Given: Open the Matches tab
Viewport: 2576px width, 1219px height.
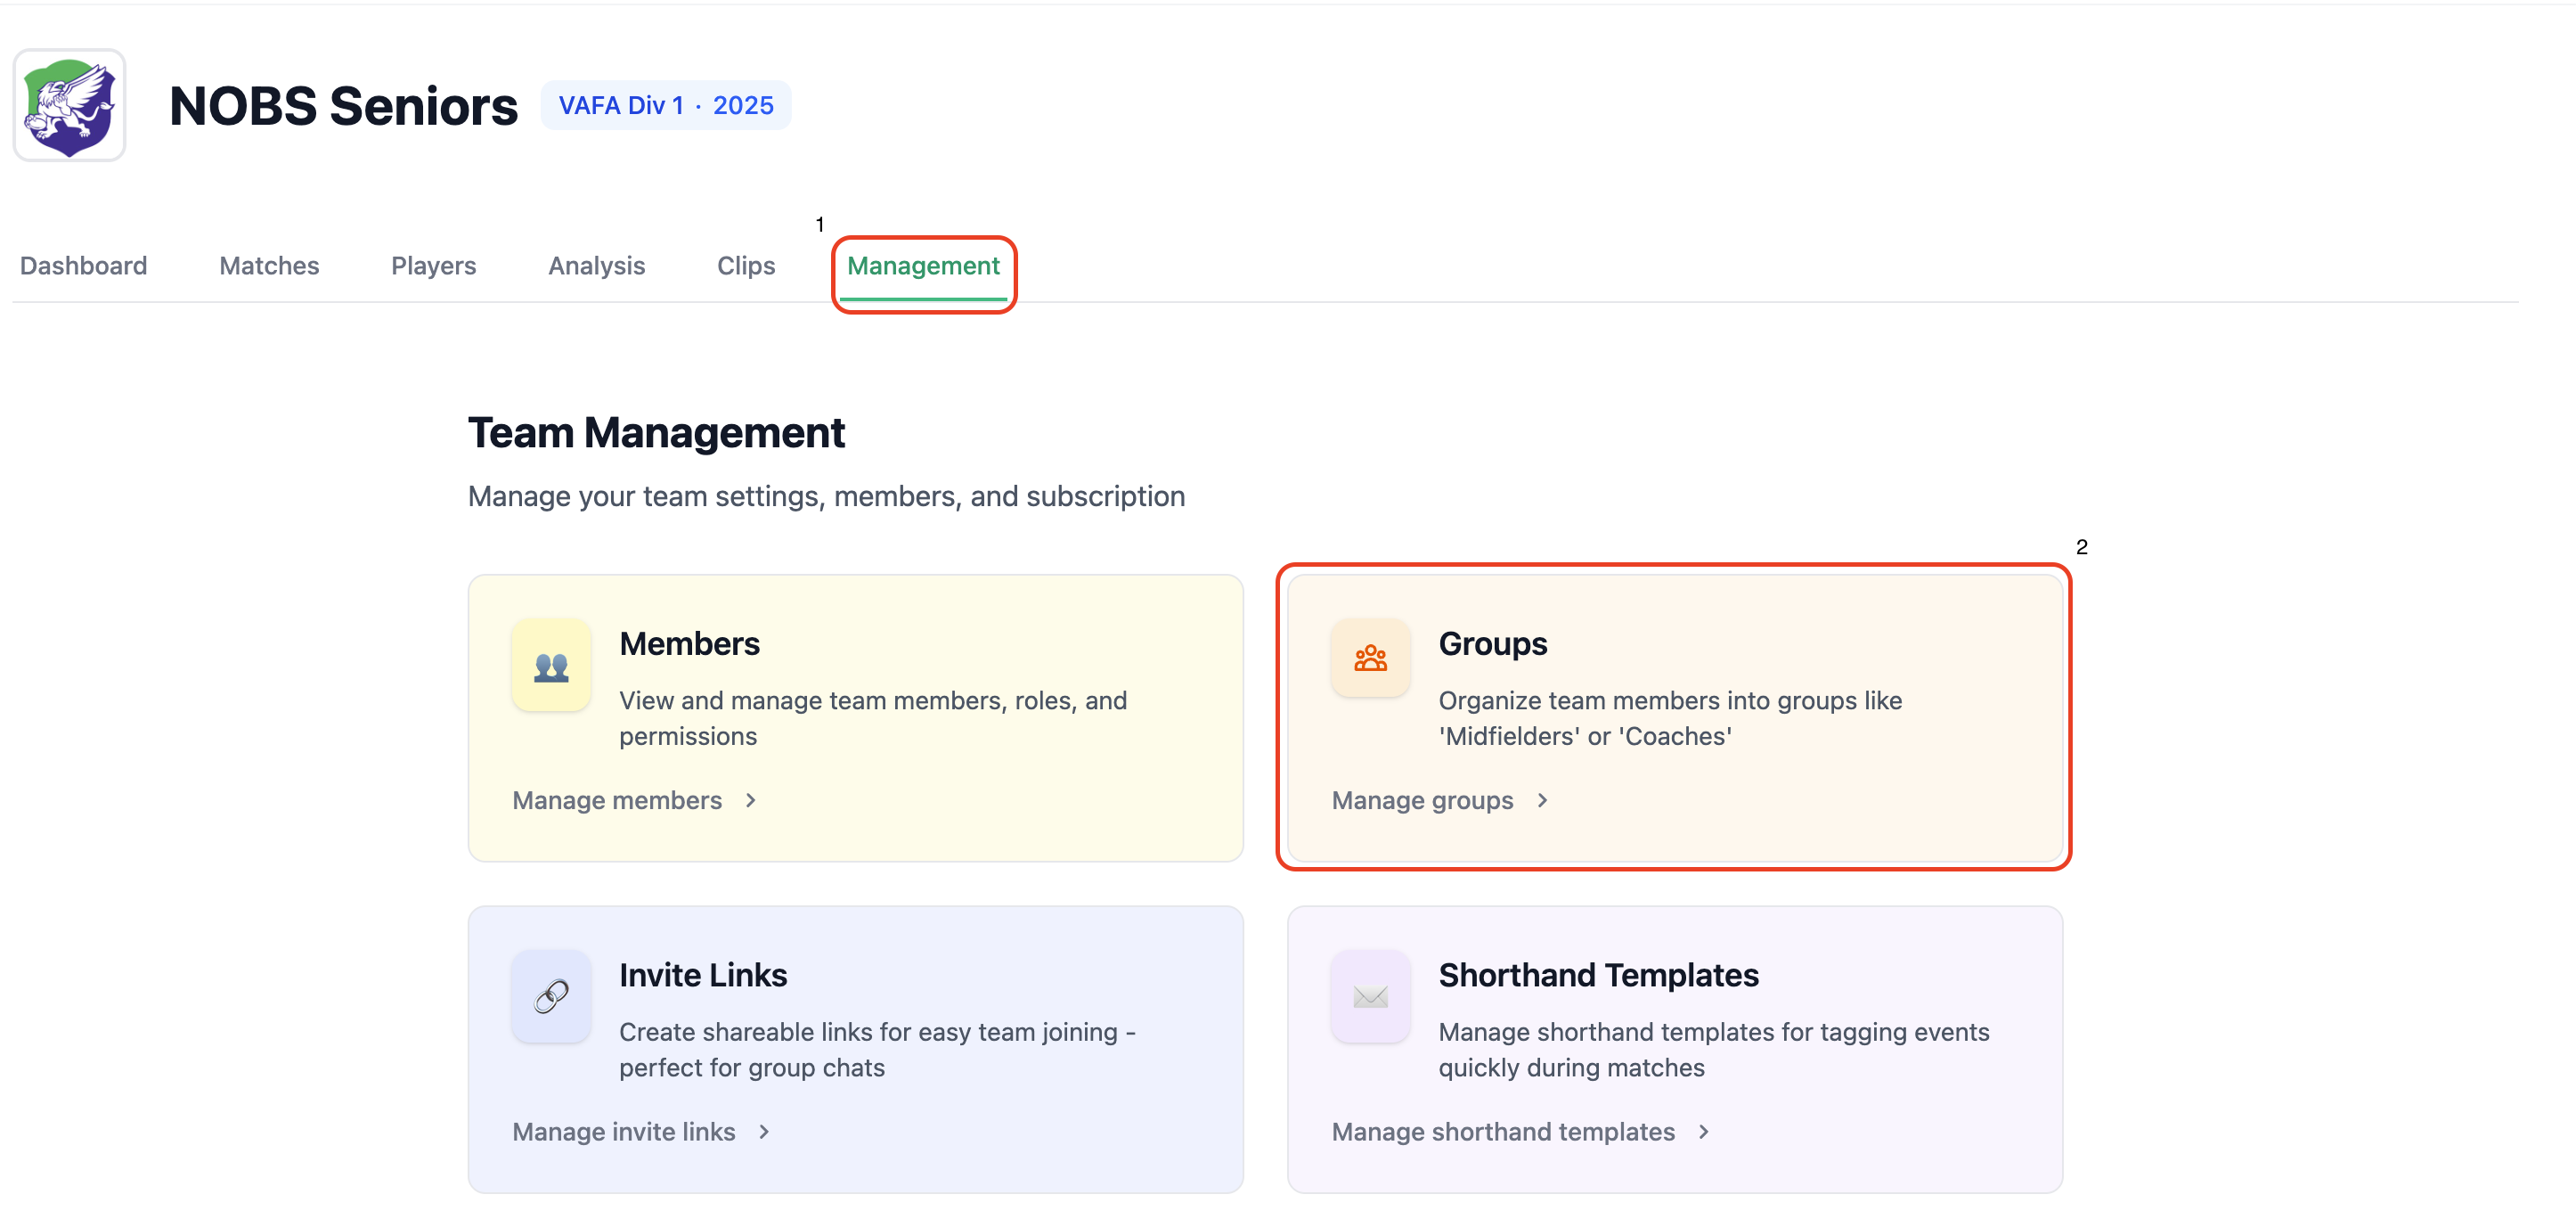Looking at the screenshot, I should [x=268, y=266].
